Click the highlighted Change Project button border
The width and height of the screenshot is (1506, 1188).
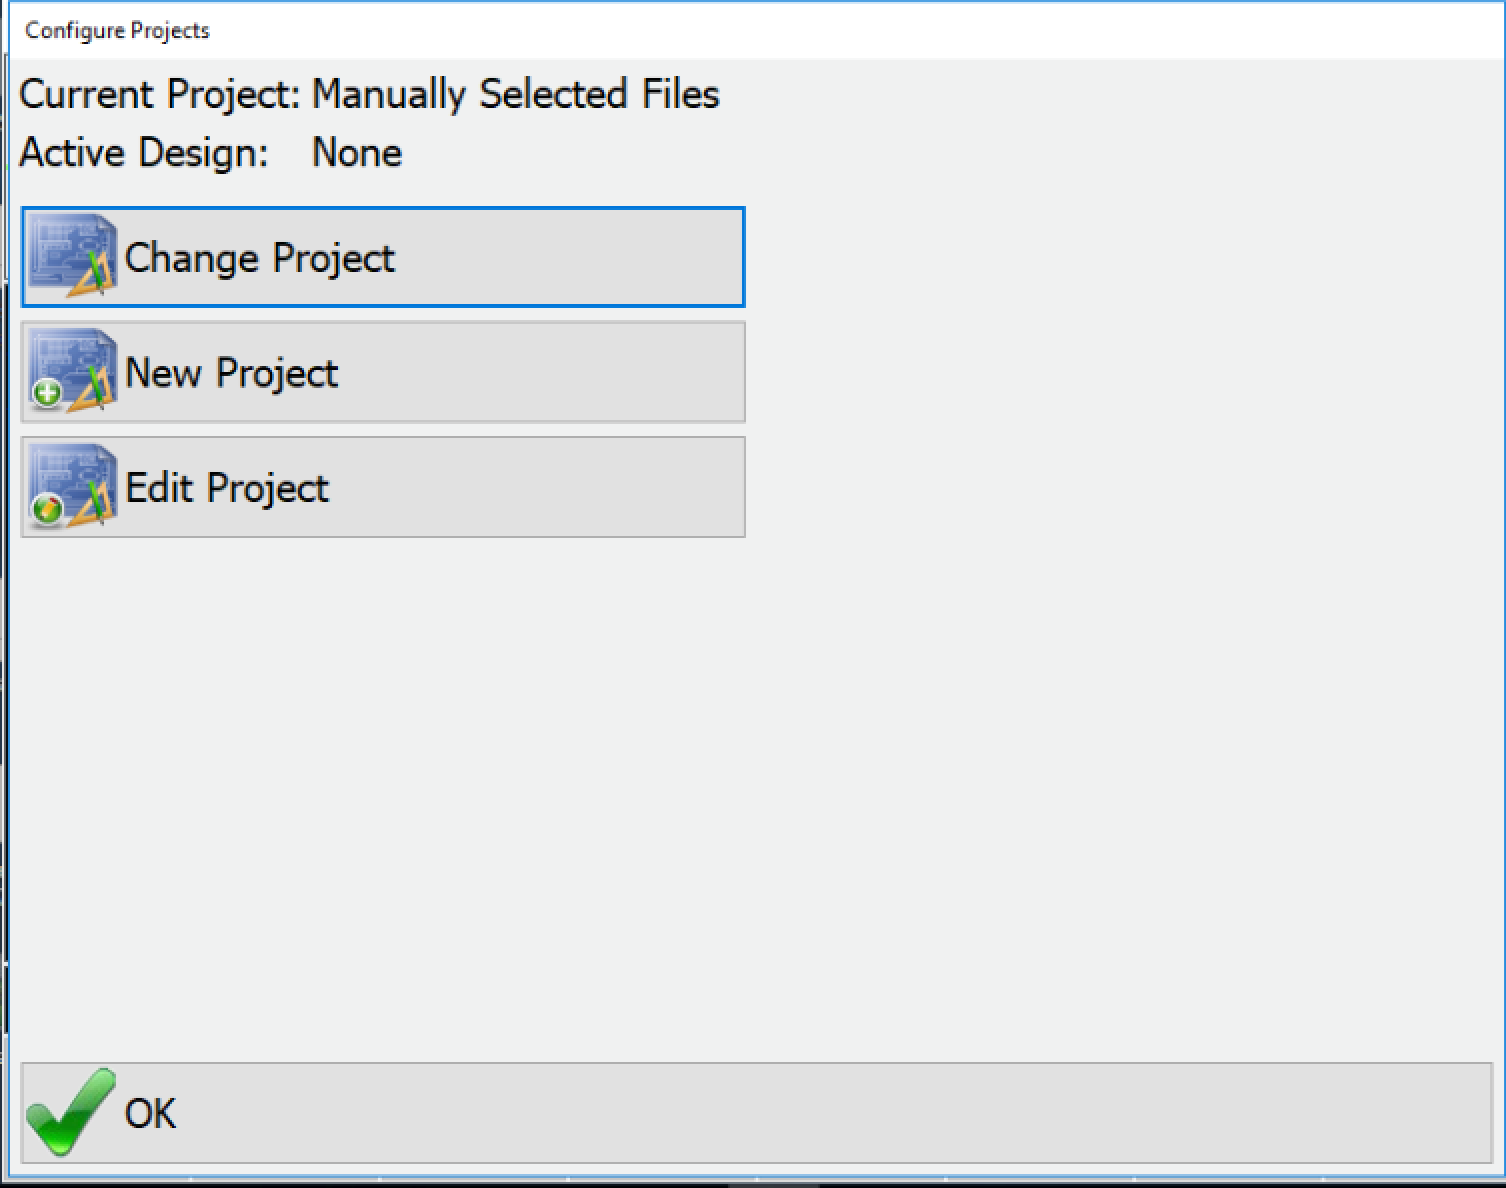(x=383, y=209)
